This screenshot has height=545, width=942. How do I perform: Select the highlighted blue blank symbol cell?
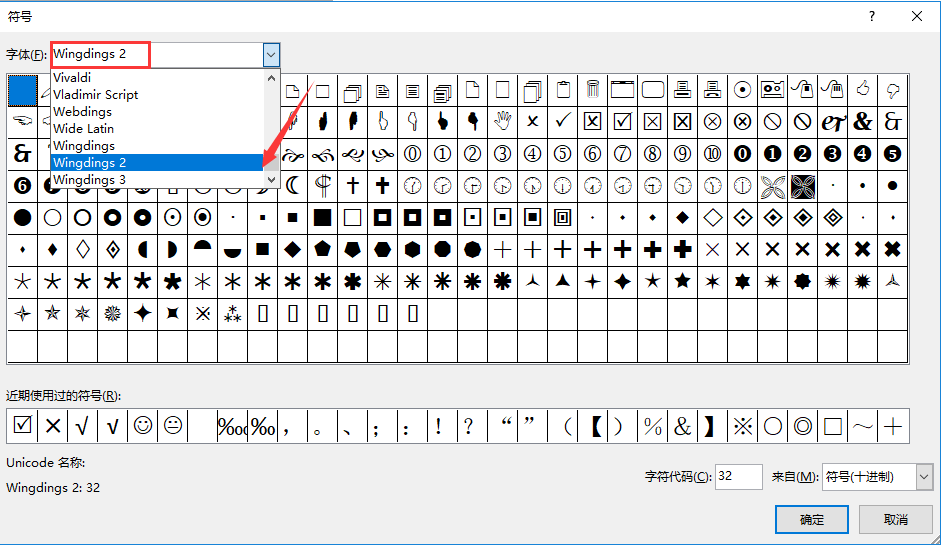coord(22,90)
